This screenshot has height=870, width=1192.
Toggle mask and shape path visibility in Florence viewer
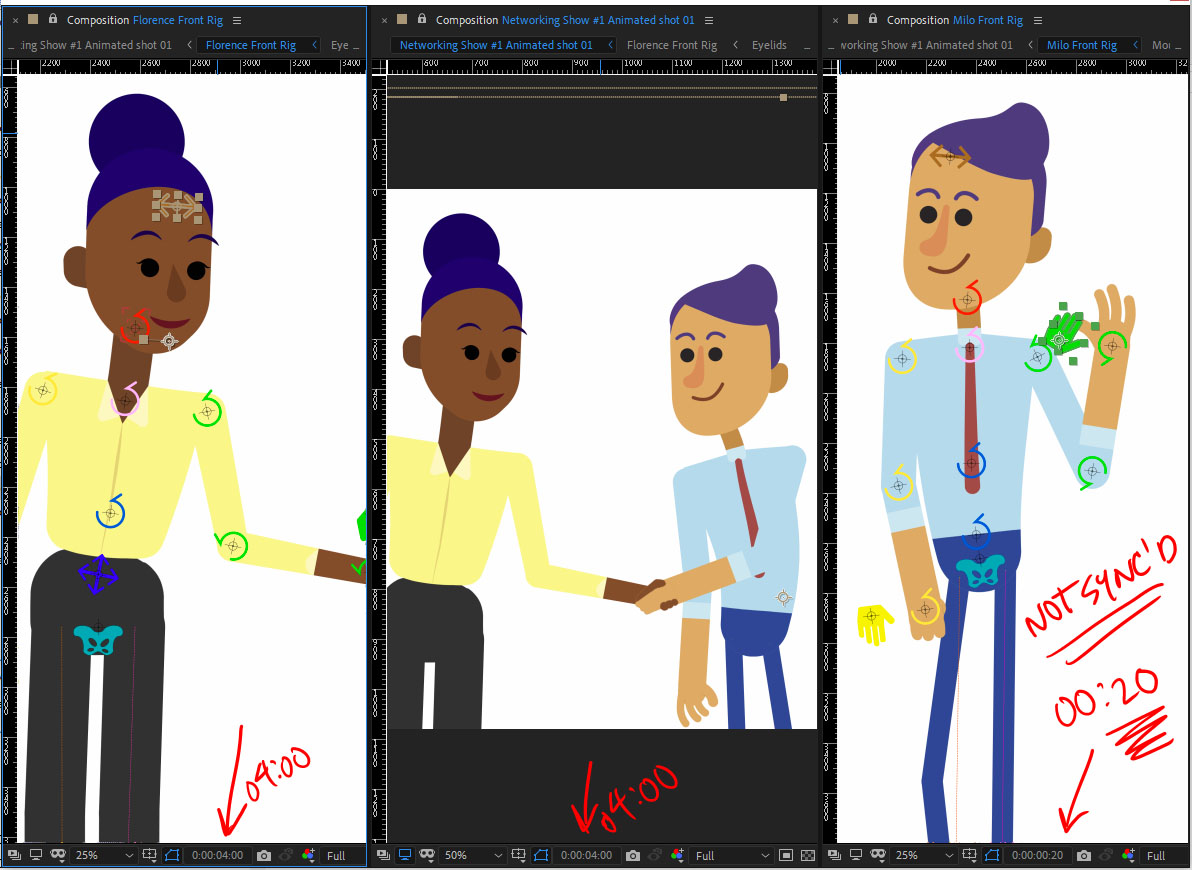172,856
